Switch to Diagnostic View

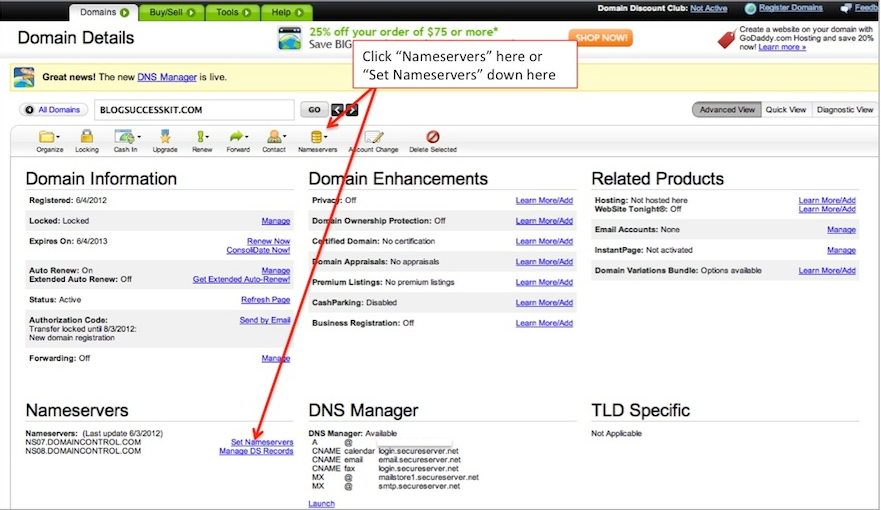(x=844, y=110)
